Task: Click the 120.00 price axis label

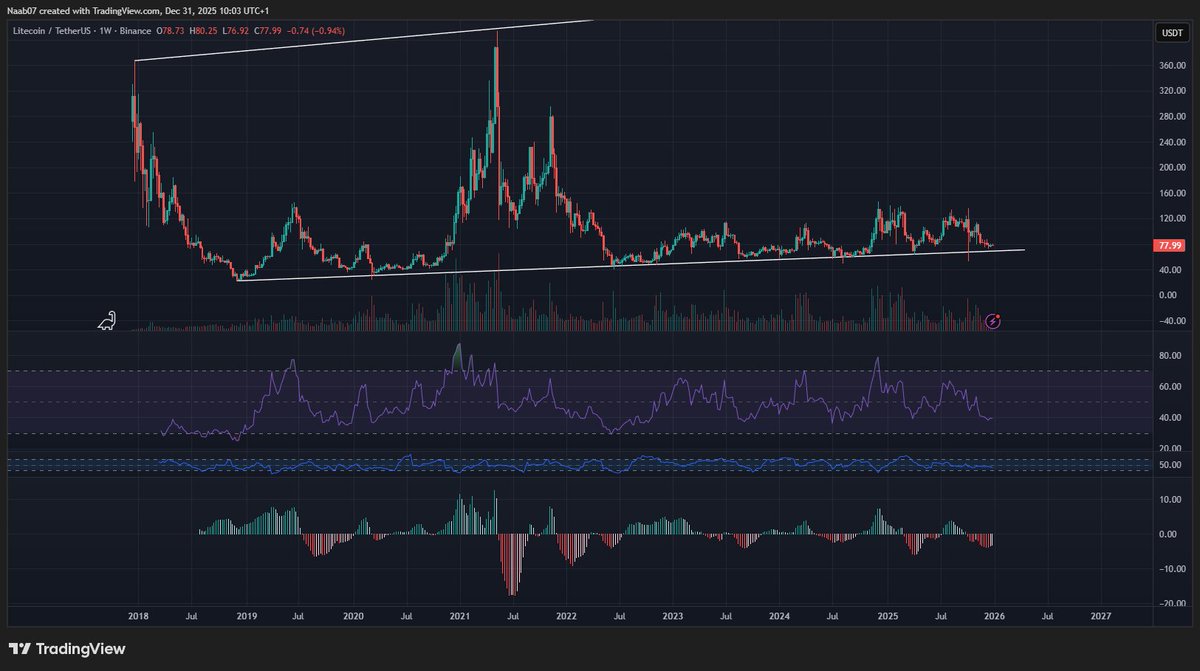Action: pos(1171,218)
